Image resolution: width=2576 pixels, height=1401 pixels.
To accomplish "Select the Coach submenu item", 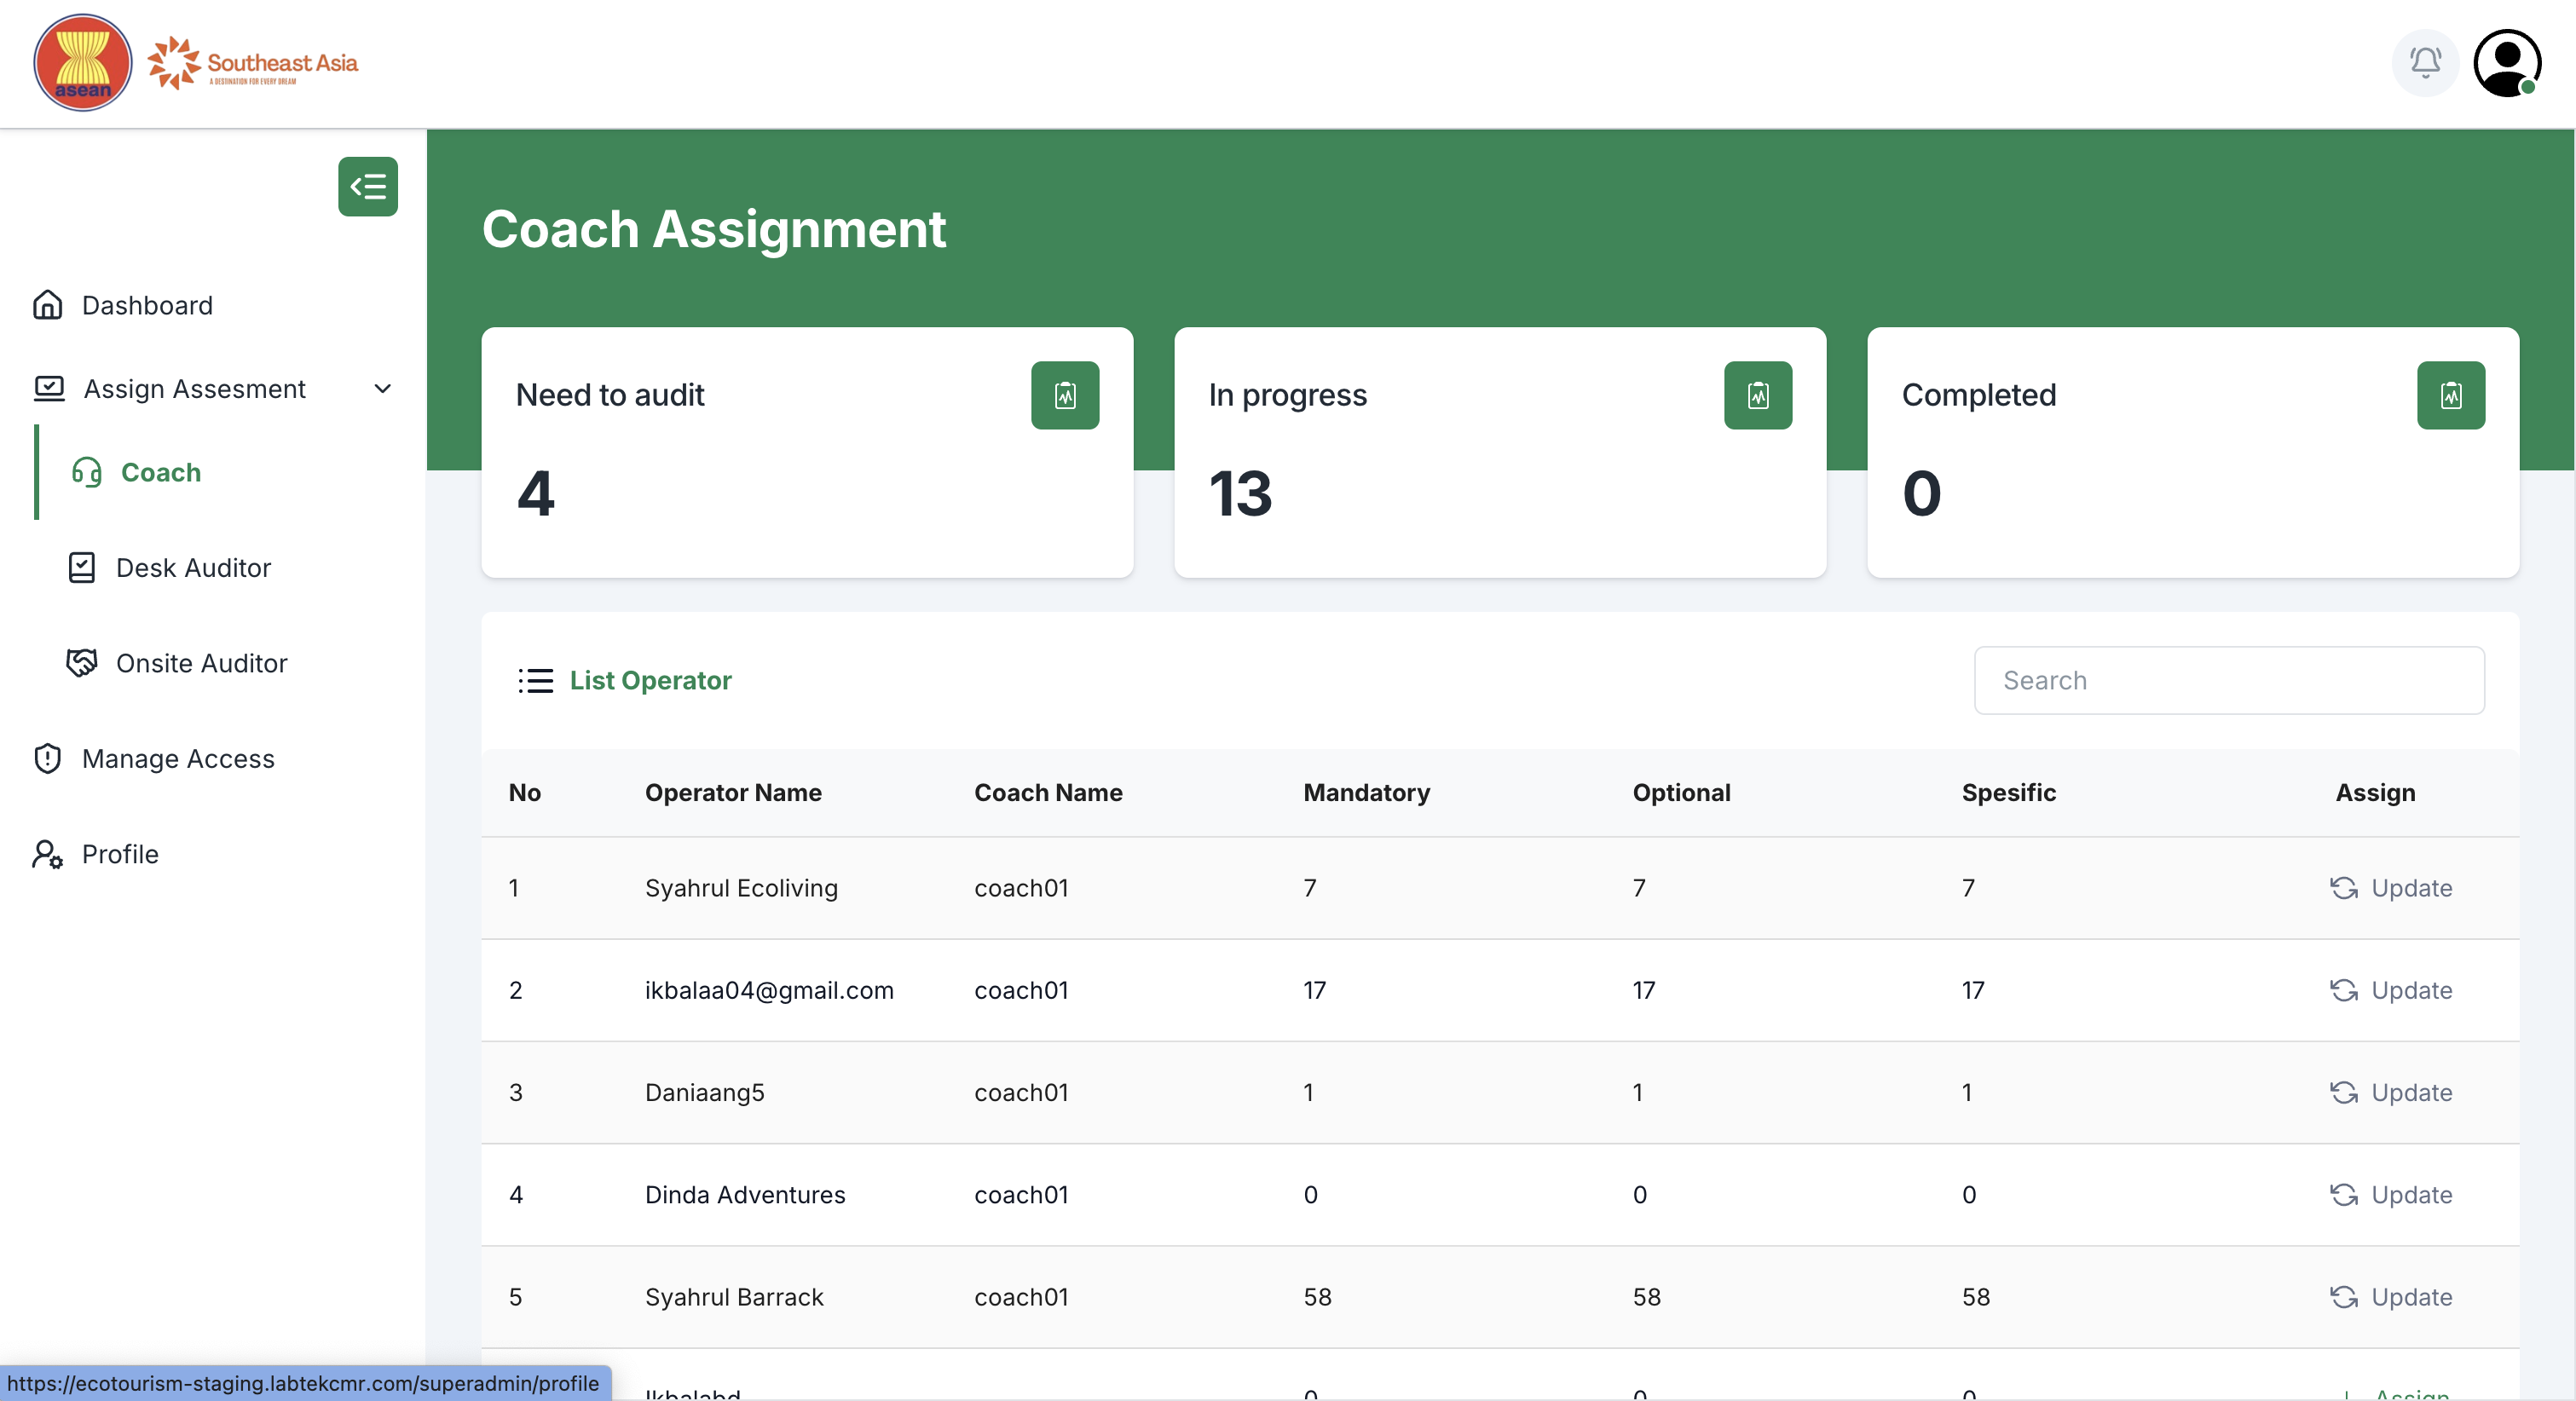I will (x=160, y=472).
